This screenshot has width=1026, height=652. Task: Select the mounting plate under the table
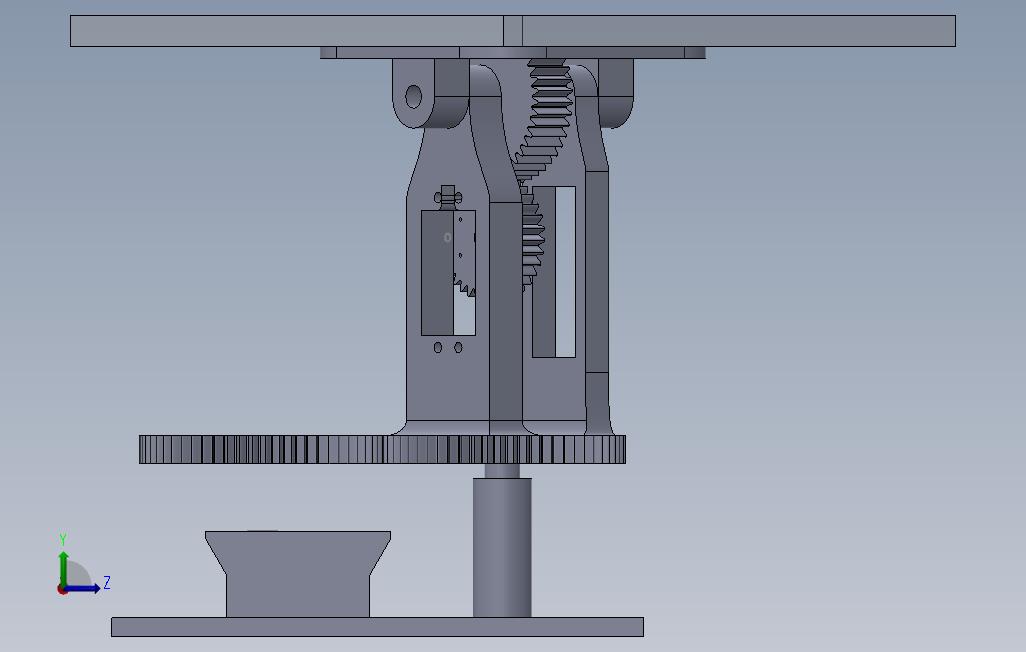pos(512,52)
